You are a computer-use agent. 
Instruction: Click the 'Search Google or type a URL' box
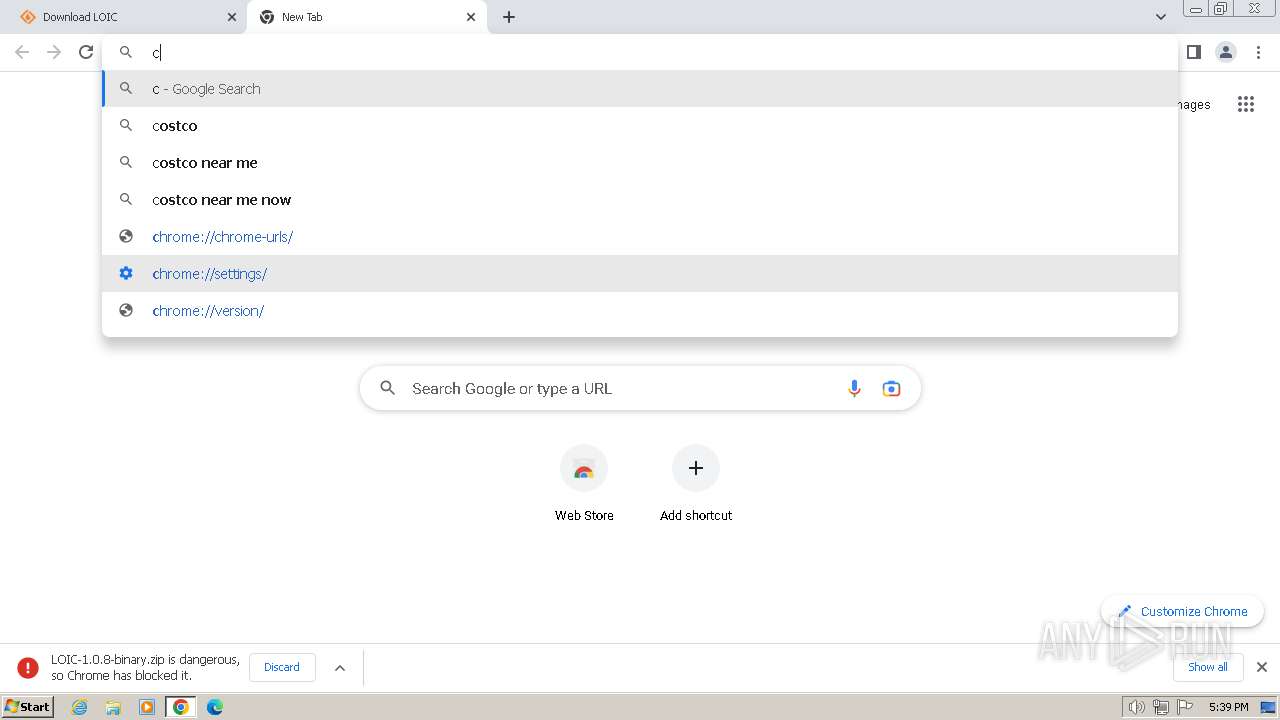(x=640, y=389)
